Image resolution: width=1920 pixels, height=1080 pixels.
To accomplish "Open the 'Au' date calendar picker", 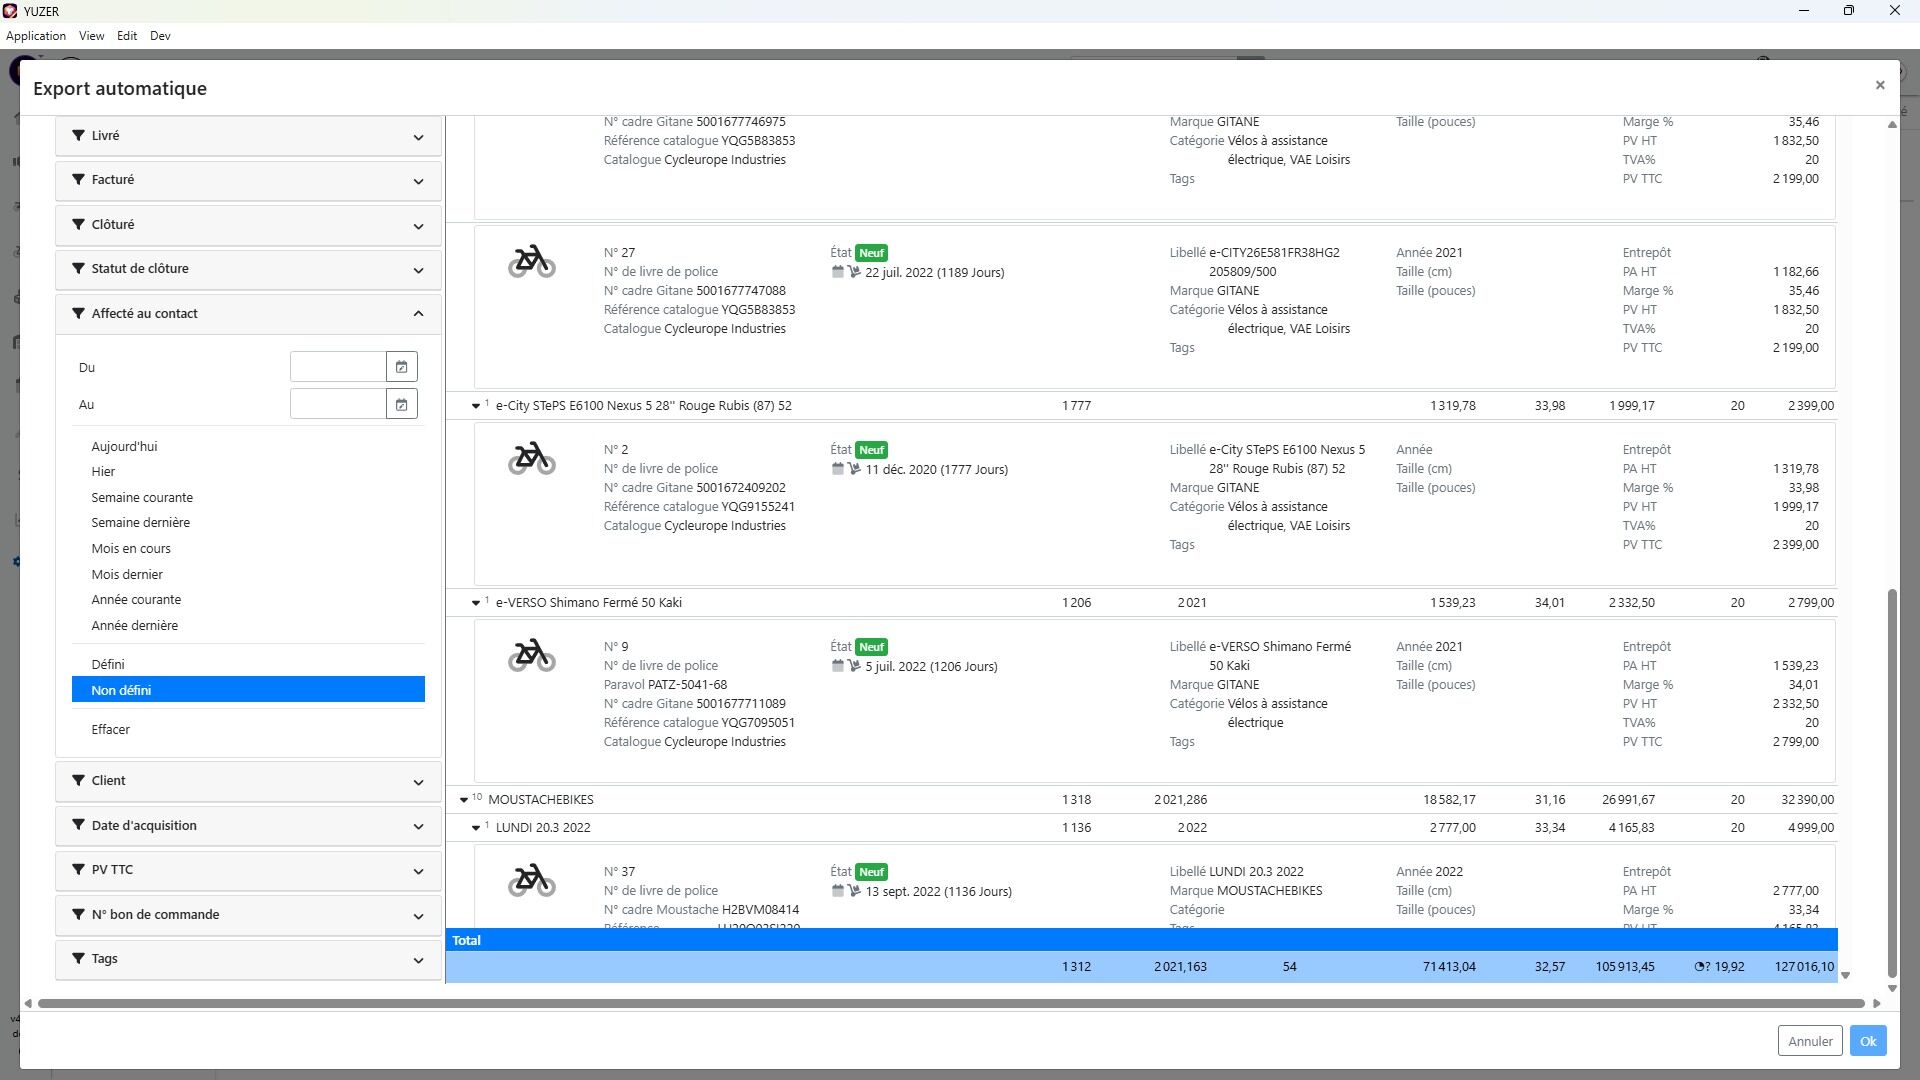I will coord(401,405).
